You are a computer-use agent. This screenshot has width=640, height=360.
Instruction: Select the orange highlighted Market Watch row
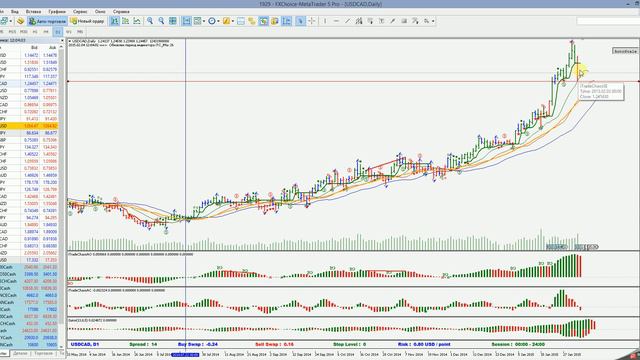29,126
